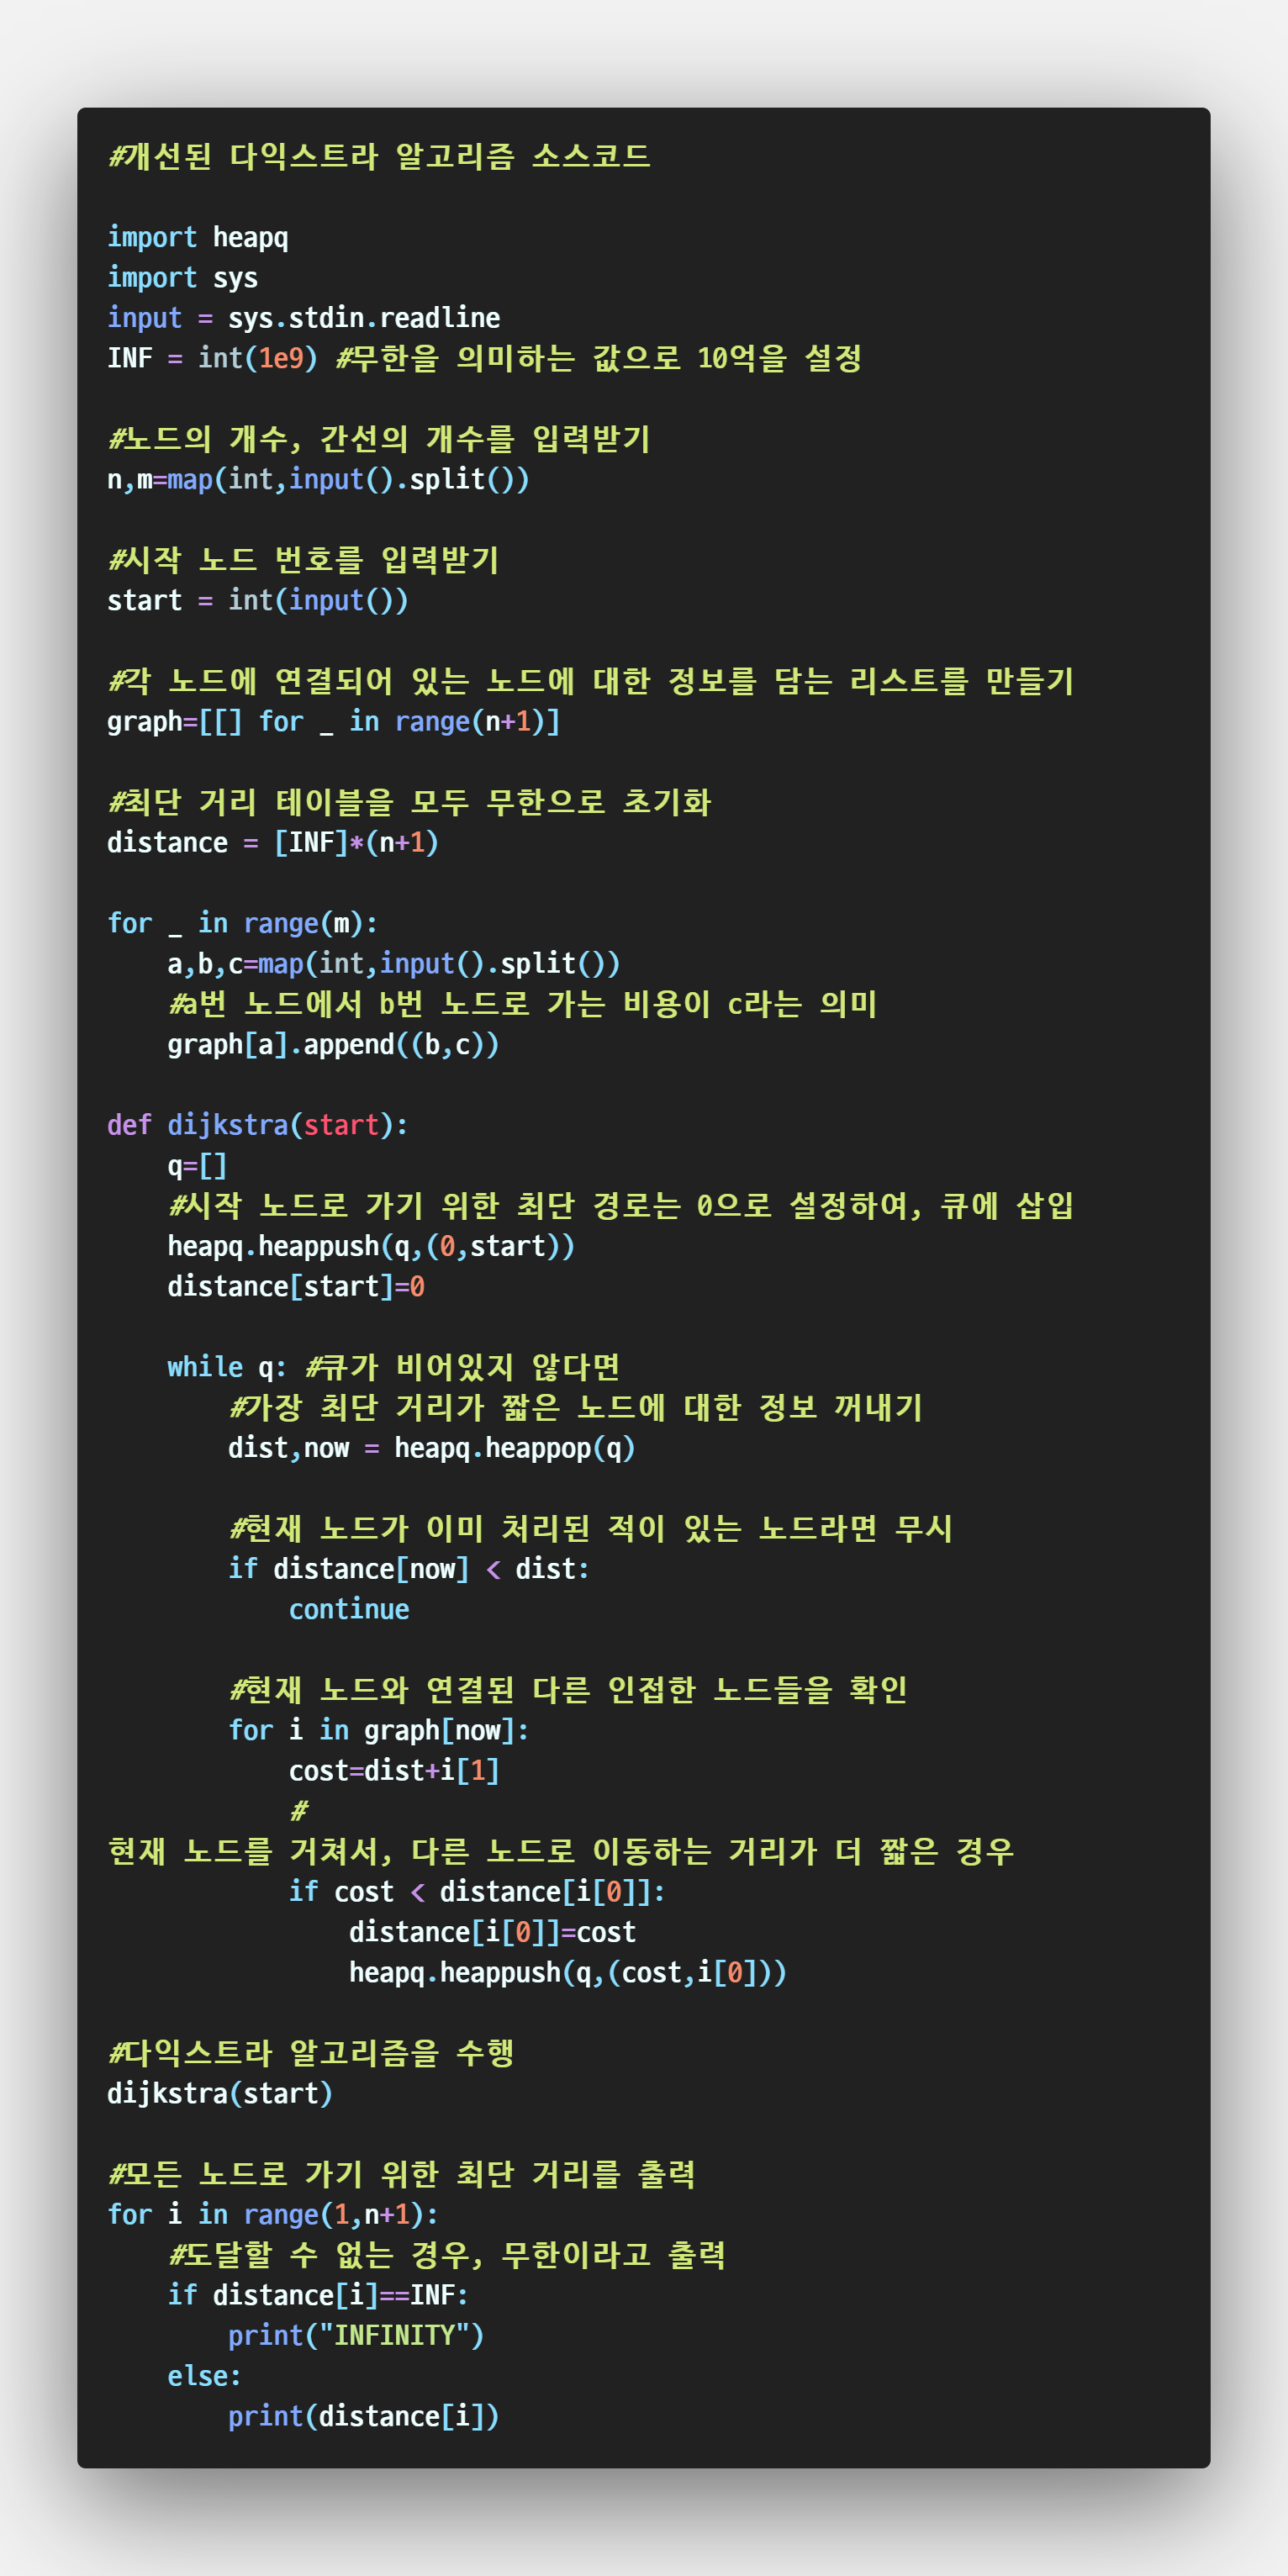The width and height of the screenshot is (1288, 2576).
Task: Click comment starting '#각 노드에 연결되어 있는'
Action: pos(591,681)
